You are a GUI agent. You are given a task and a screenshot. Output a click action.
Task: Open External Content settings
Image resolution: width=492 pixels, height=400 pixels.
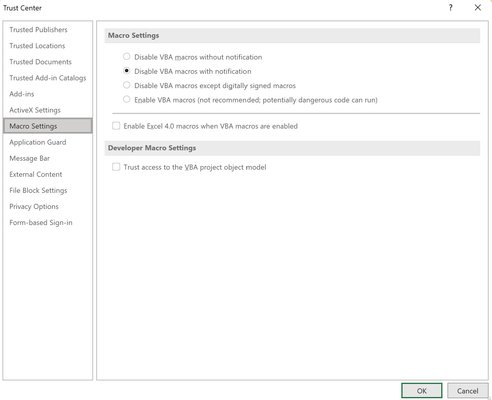[48, 174]
